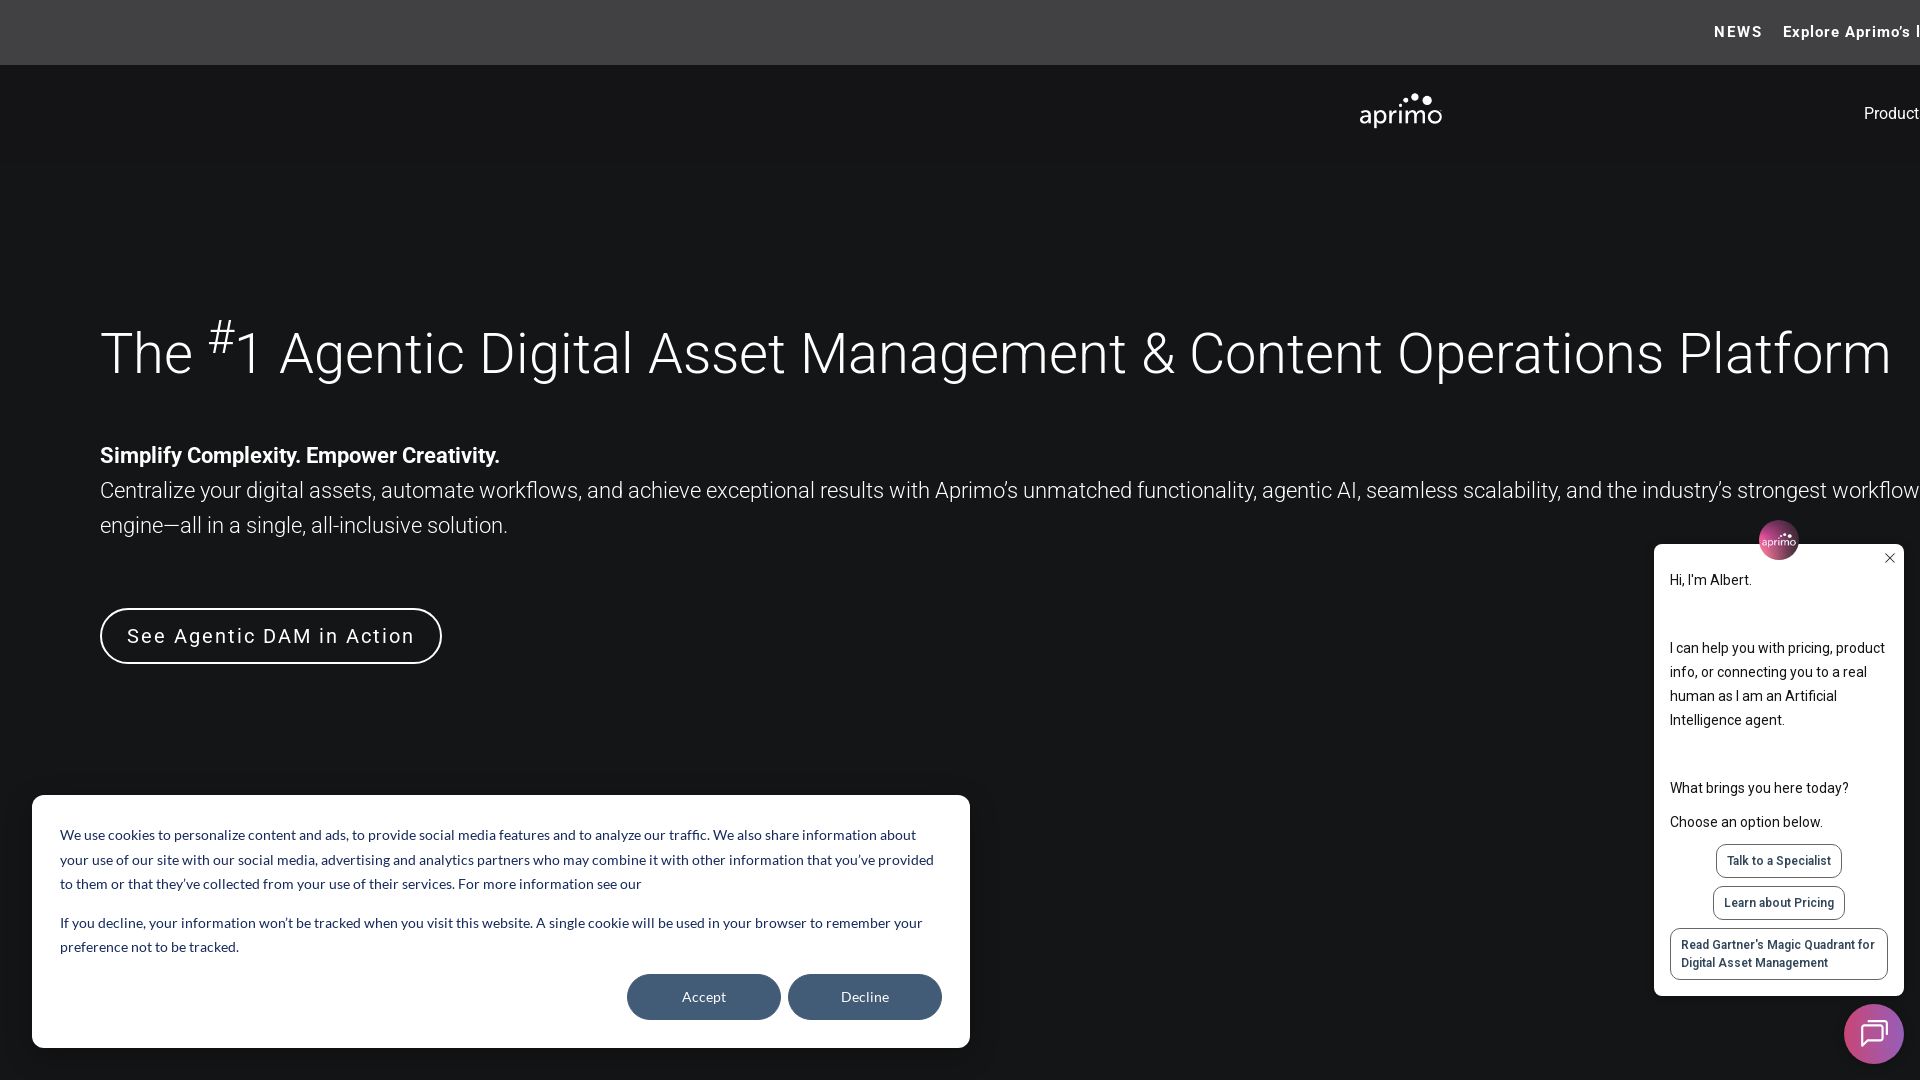The width and height of the screenshot is (1920, 1080).
Task: Accept cookies in the consent banner
Action: click(704, 997)
